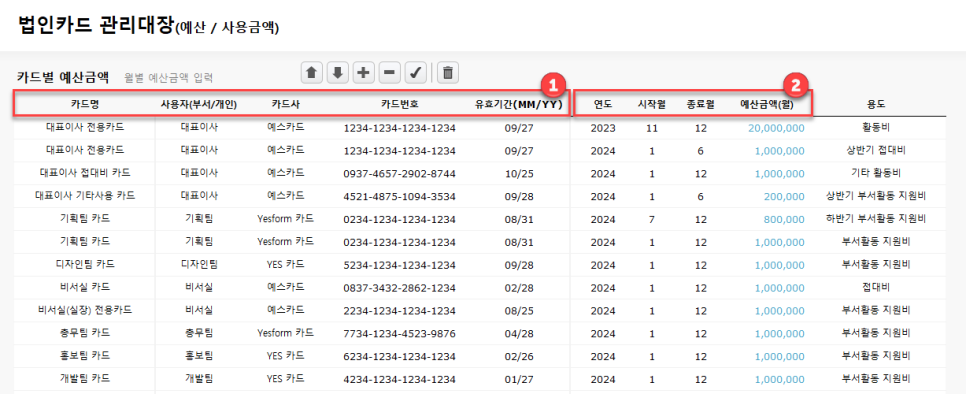Click the 2023 year cell

tap(603, 128)
